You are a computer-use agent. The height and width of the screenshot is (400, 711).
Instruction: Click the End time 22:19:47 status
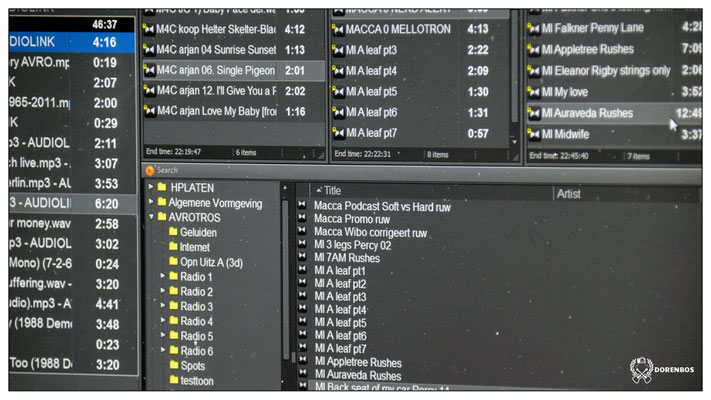click(173, 152)
